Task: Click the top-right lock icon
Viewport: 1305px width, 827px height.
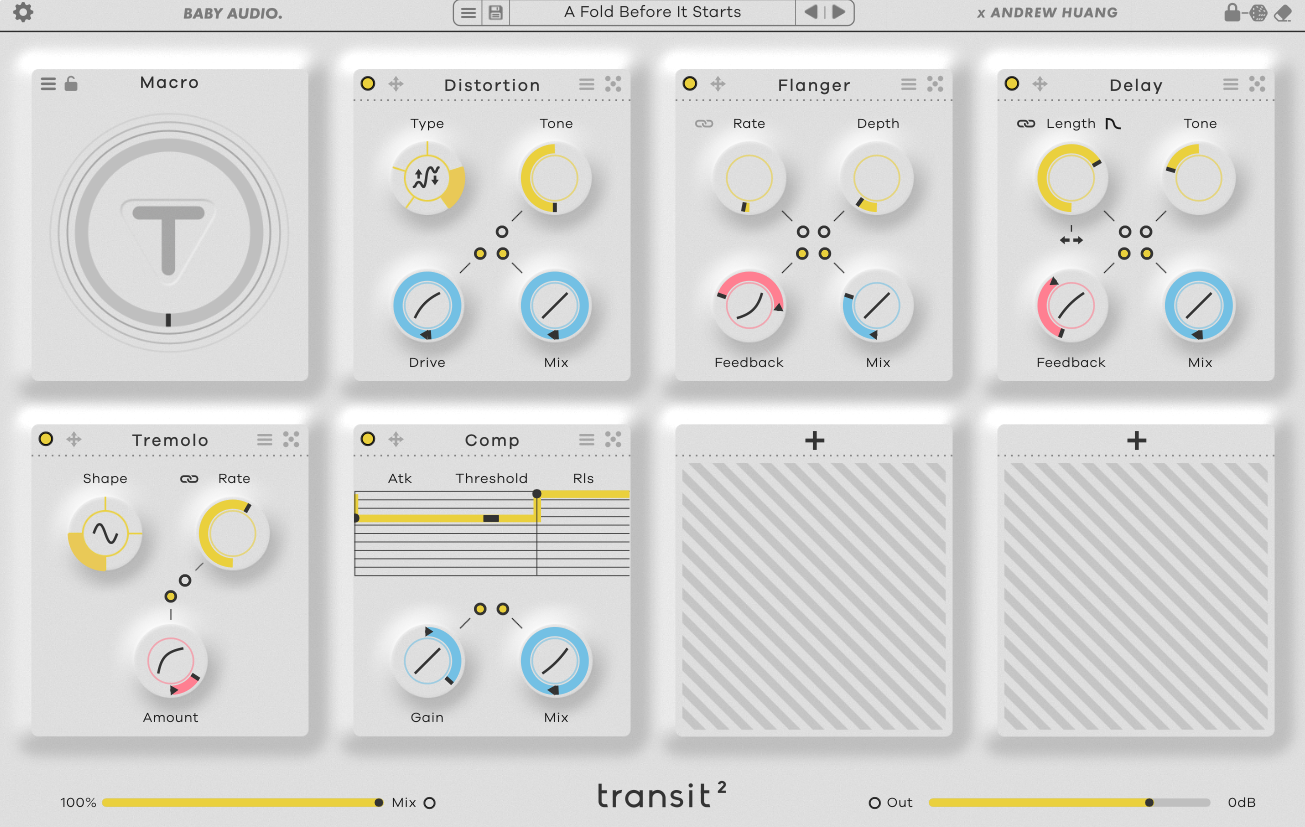Action: tap(1232, 13)
